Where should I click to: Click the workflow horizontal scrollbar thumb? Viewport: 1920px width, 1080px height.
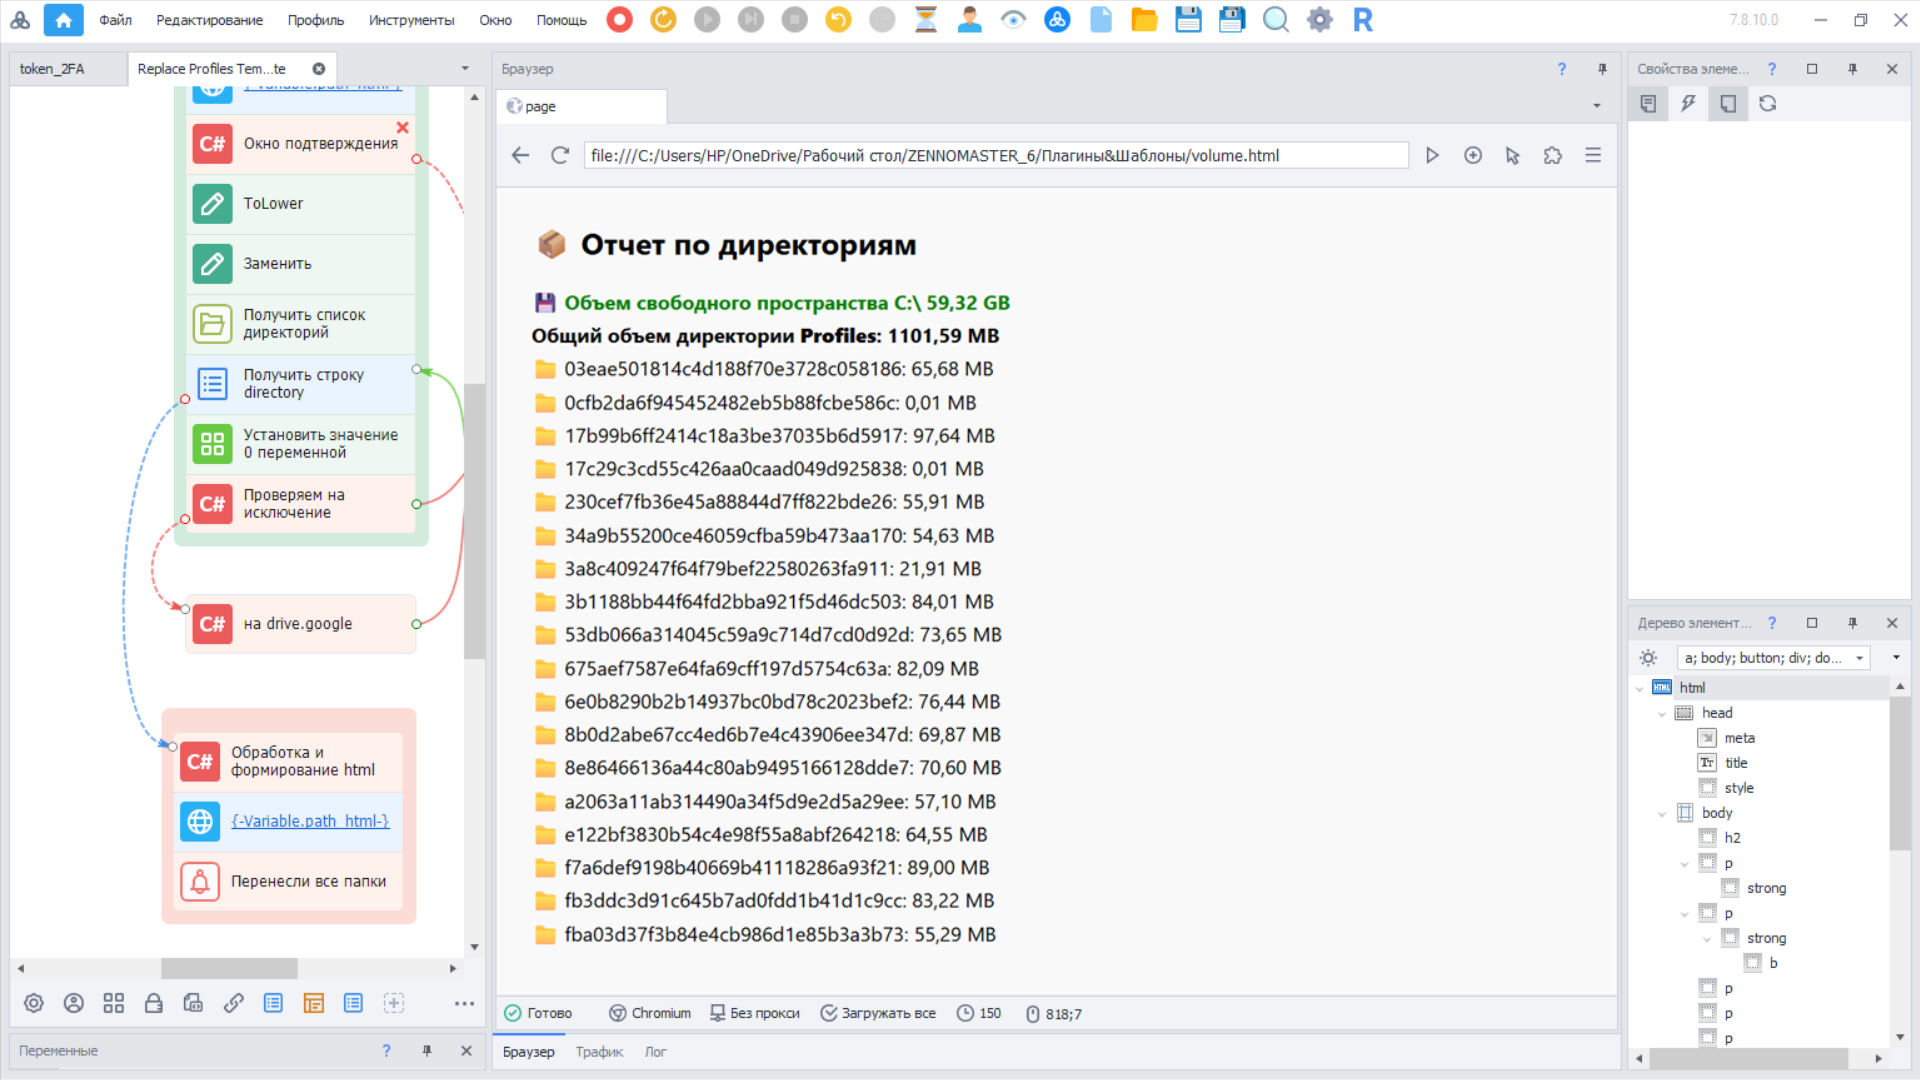coord(229,968)
